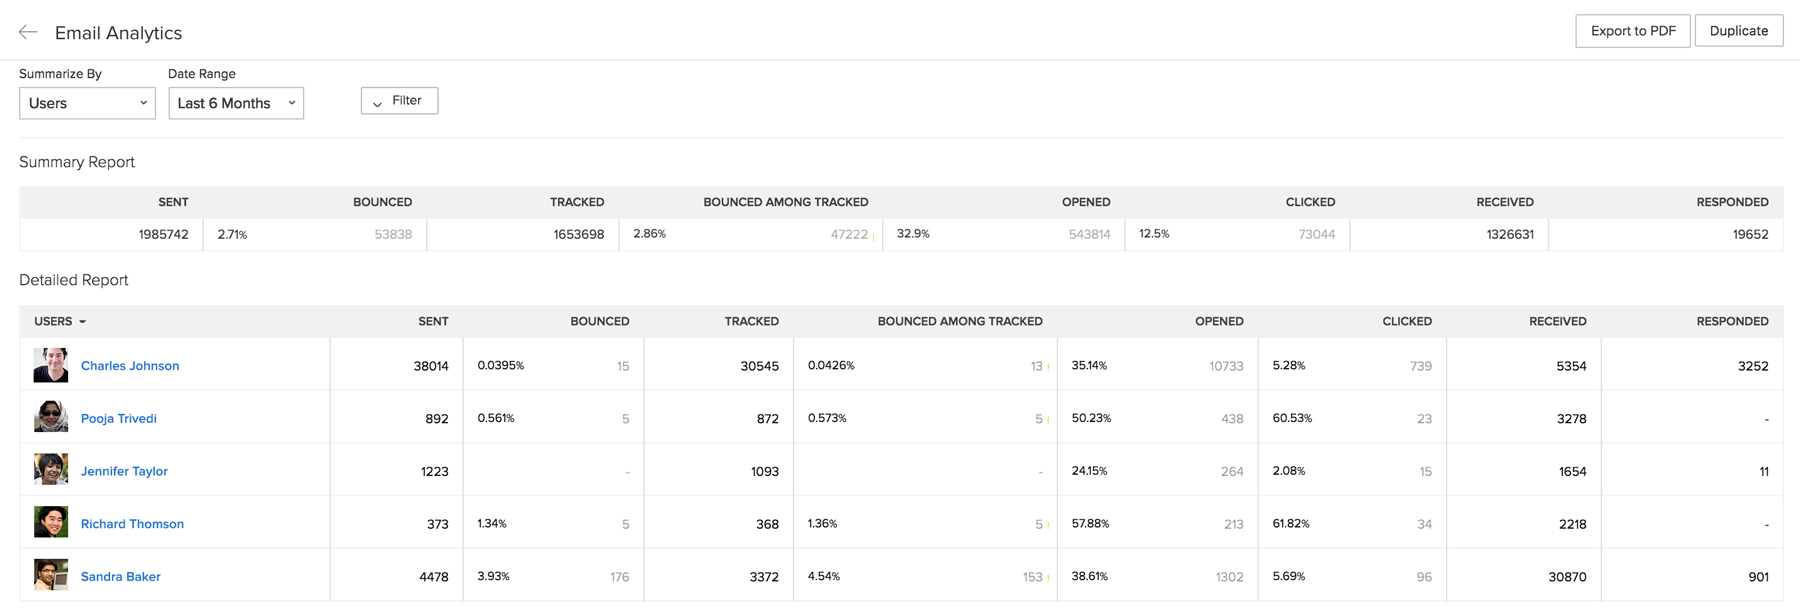1800x615 pixels.
Task: Open the Filter options
Action: point(400,101)
